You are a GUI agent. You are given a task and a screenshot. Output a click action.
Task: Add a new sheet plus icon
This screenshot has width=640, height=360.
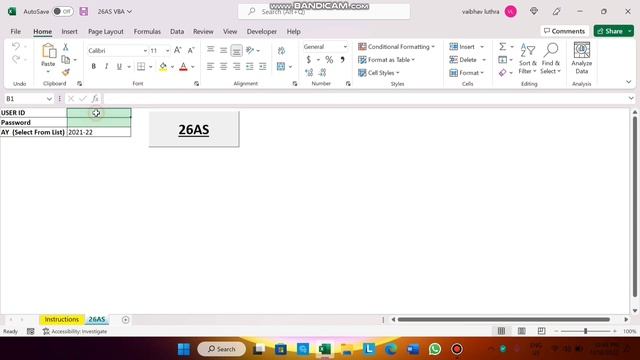tap(125, 320)
